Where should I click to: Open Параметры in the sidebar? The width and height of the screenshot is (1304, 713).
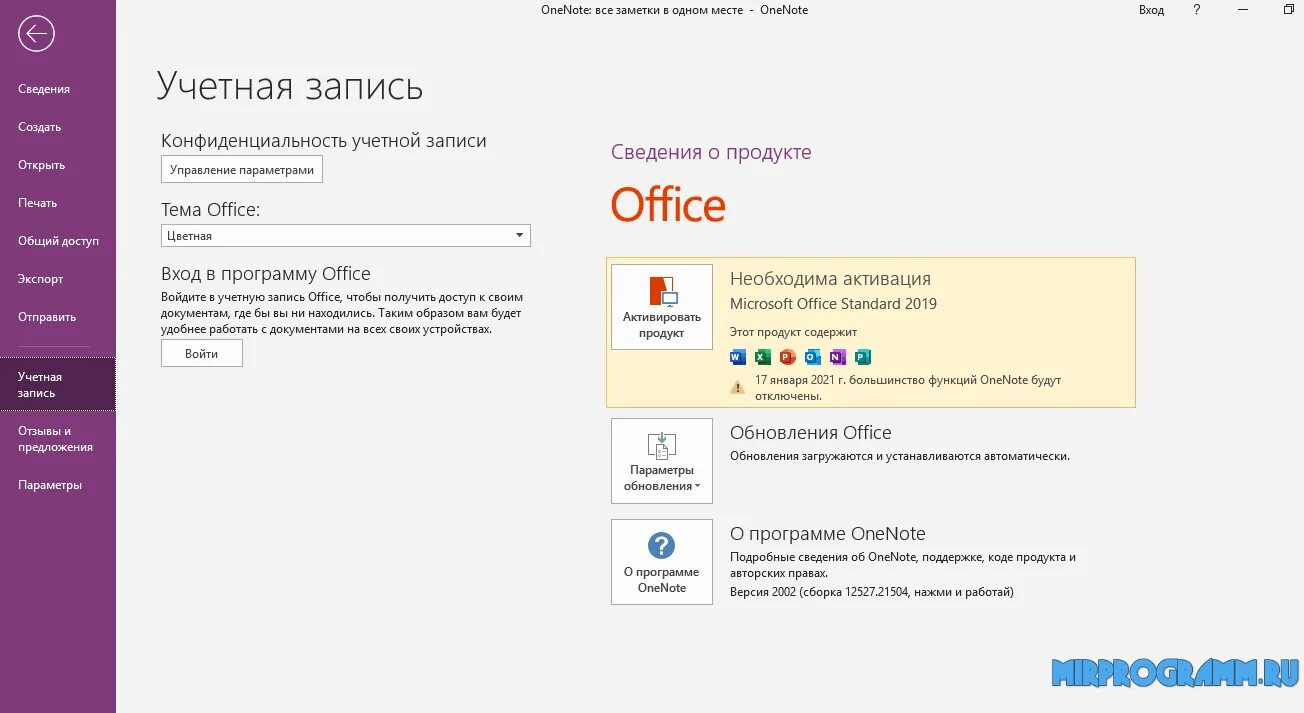click(x=58, y=485)
